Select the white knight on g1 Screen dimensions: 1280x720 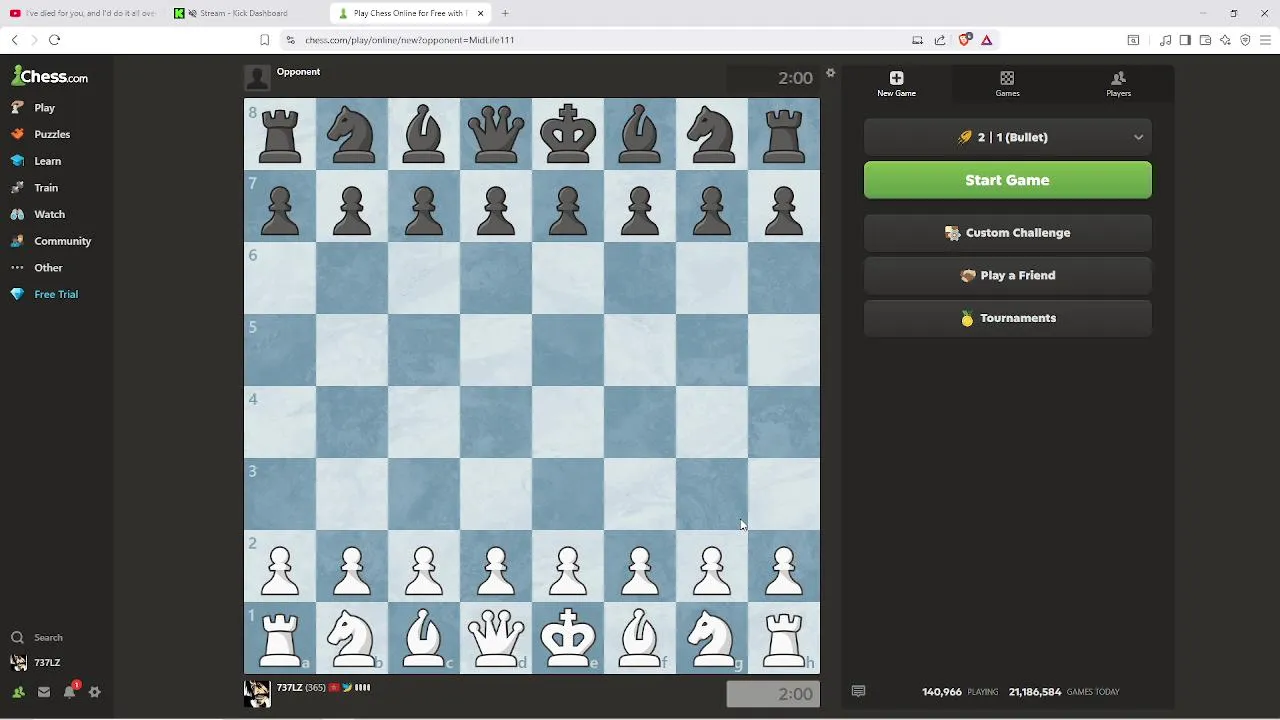tap(712, 638)
